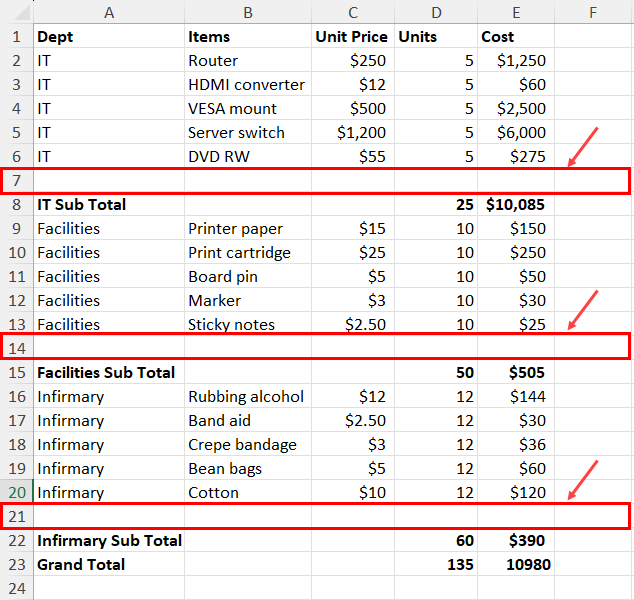Select row 21 header
Image resolution: width=634 pixels, height=600 pixels.
tap(17, 517)
